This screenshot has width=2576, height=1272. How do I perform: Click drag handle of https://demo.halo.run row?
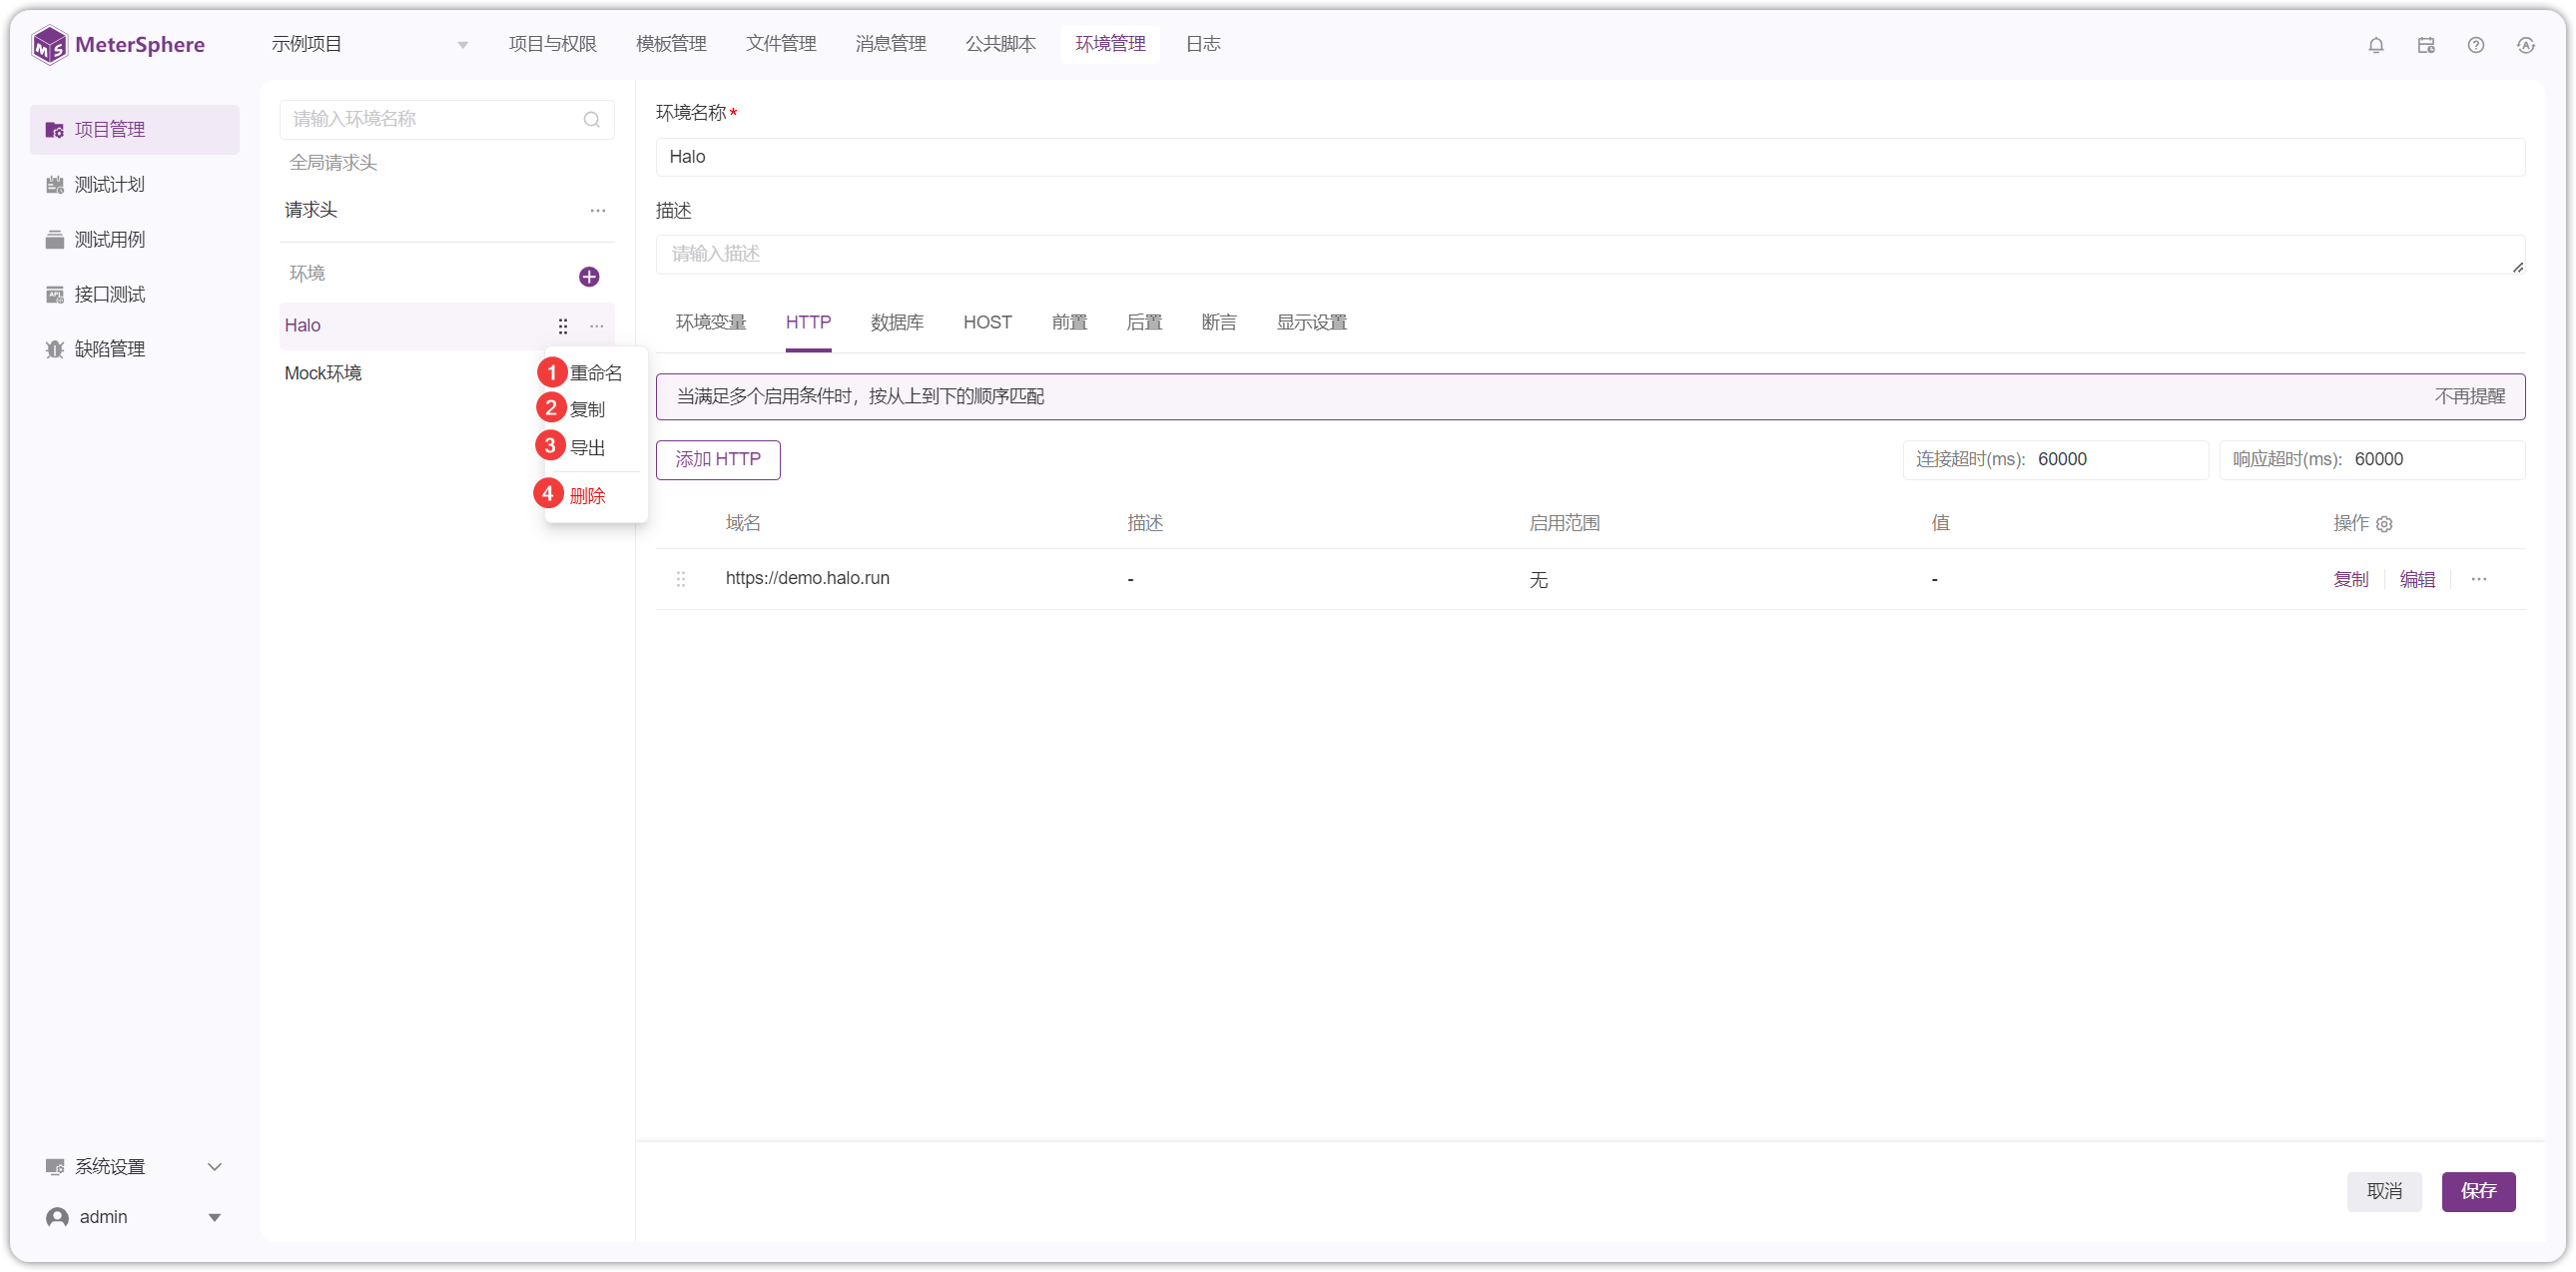point(681,580)
